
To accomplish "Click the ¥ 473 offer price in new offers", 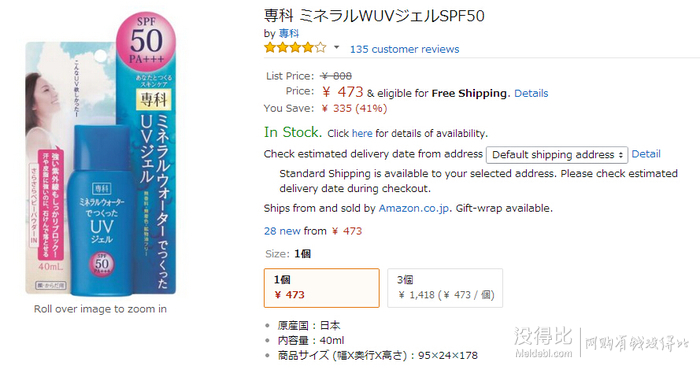I will pyautogui.click(x=347, y=231).
